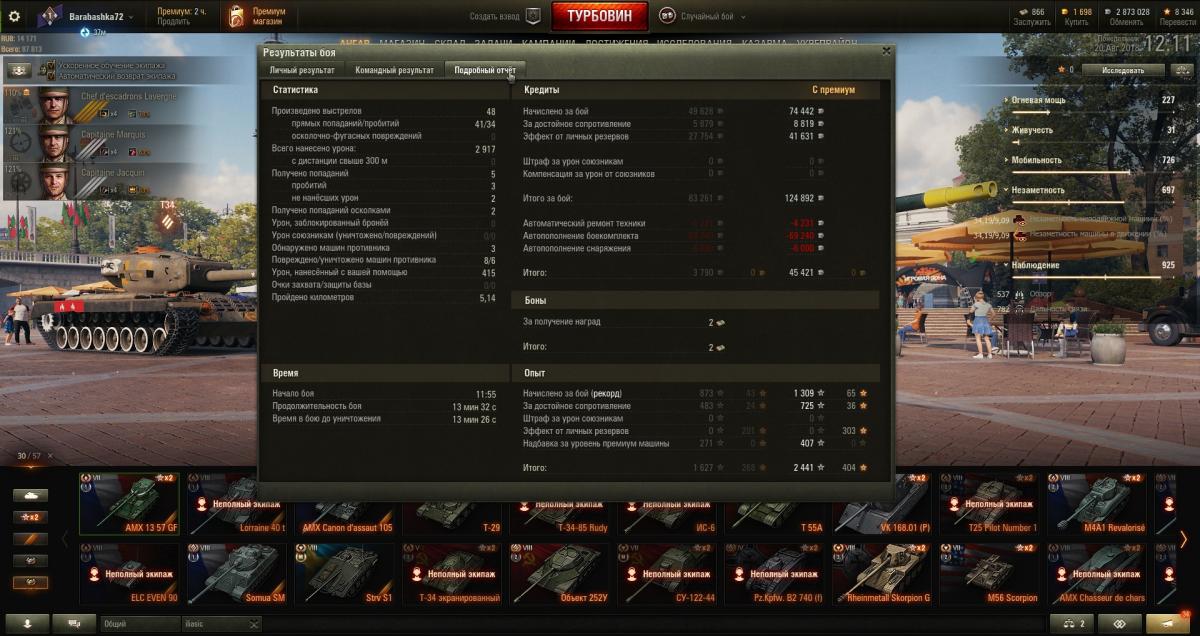
Task: Open referral notifications orange icon
Action: pyautogui.click(x=1169, y=623)
